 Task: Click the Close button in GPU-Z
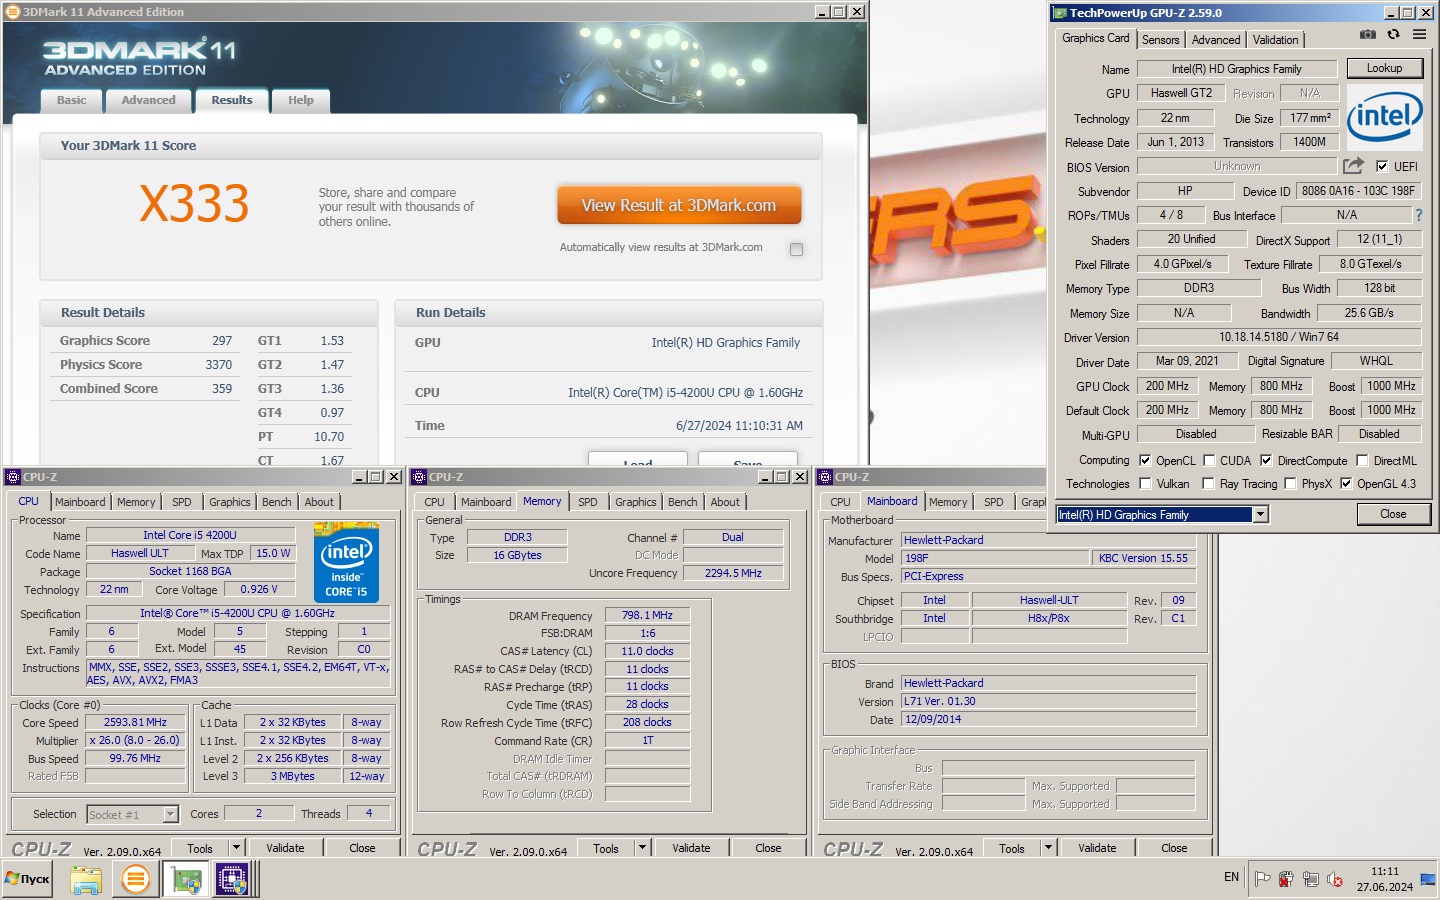click(x=1393, y=514)
